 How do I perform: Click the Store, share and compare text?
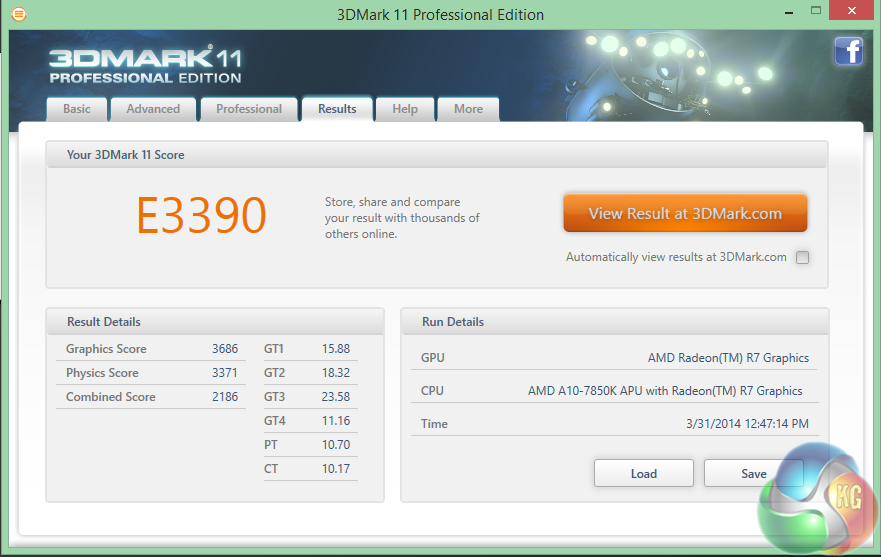[402, 218]
